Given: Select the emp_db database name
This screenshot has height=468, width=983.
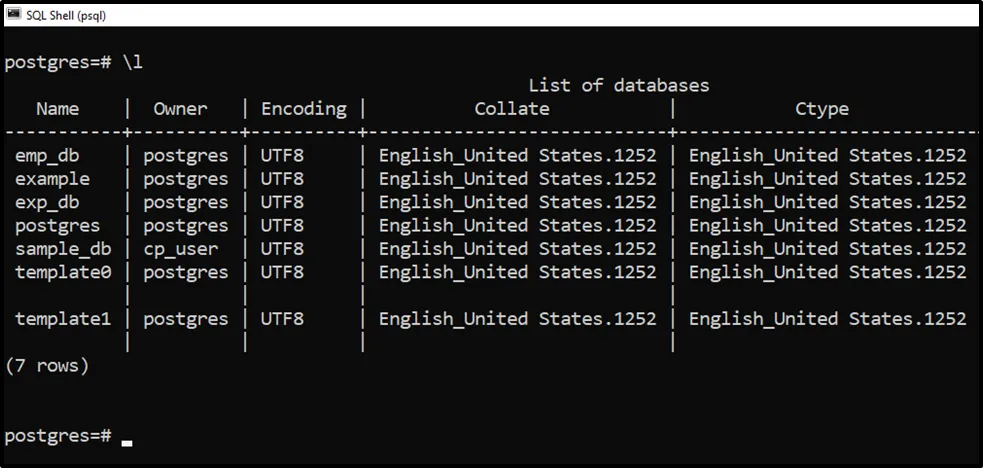Looking at the screenshot, I should [47, 155].
